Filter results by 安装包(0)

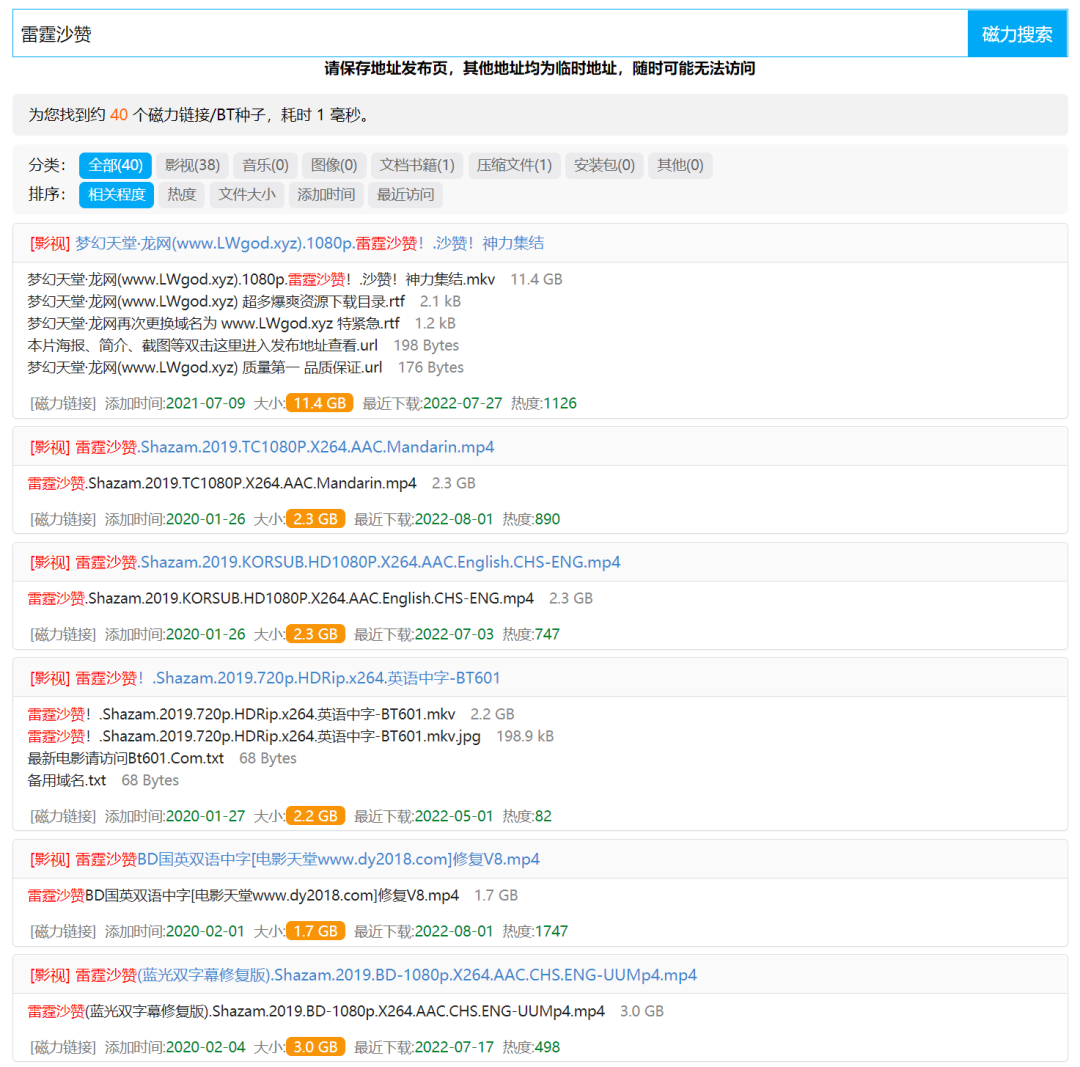coord(604,165)
